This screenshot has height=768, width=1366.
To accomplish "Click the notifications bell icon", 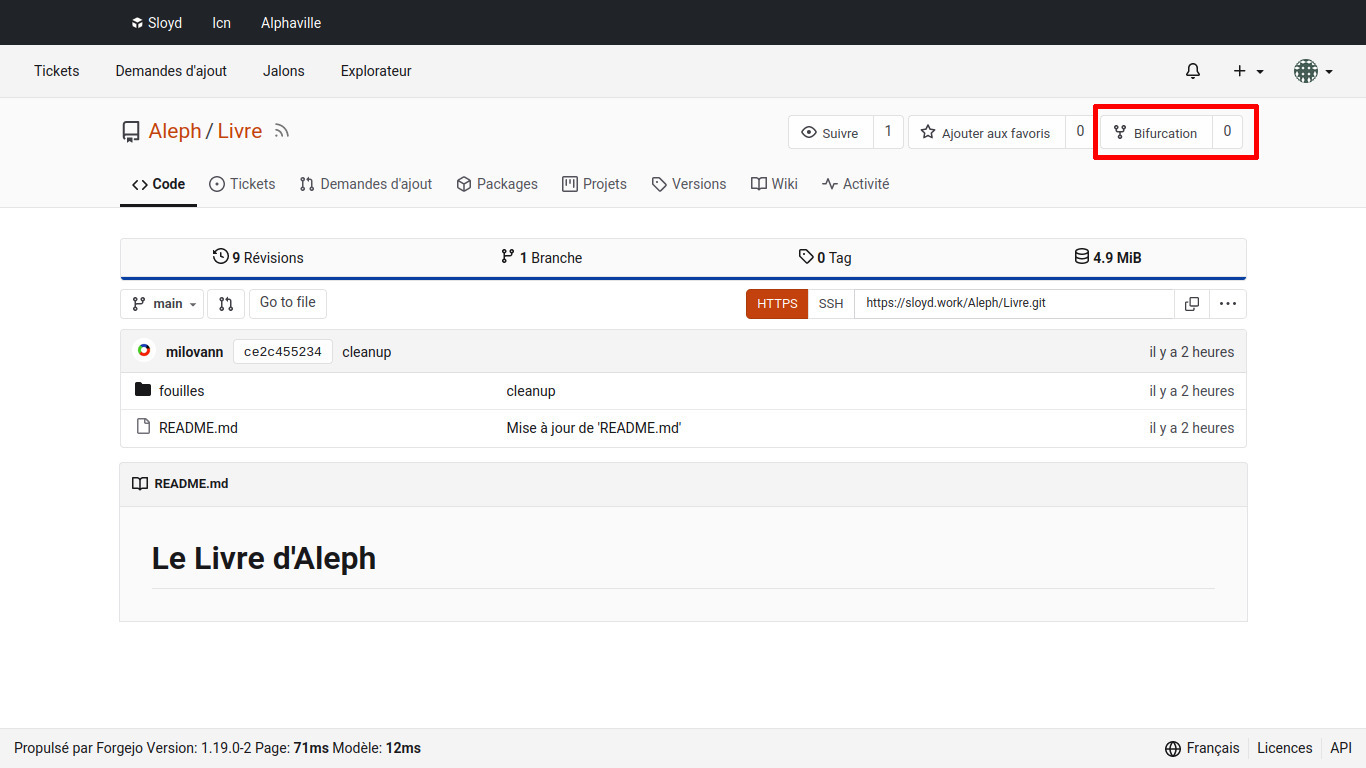I will coord(1192,71).
